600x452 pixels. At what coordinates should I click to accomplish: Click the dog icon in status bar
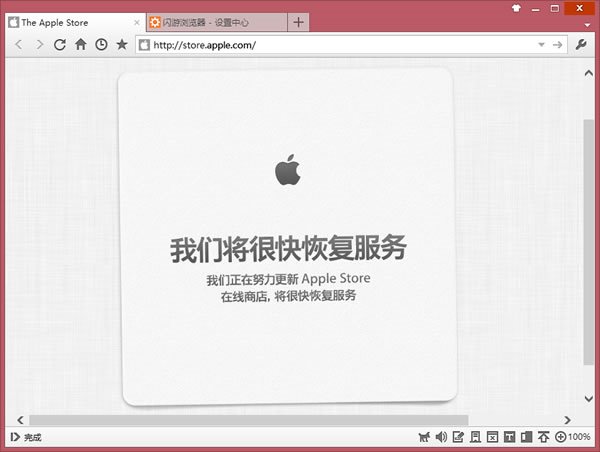(424, 437)
